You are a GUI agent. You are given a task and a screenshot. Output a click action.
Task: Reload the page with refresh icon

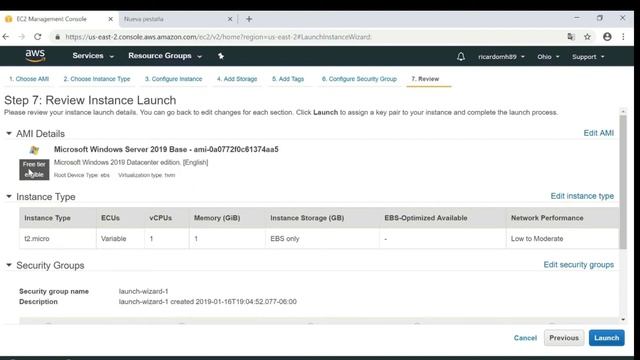[38, 37]
